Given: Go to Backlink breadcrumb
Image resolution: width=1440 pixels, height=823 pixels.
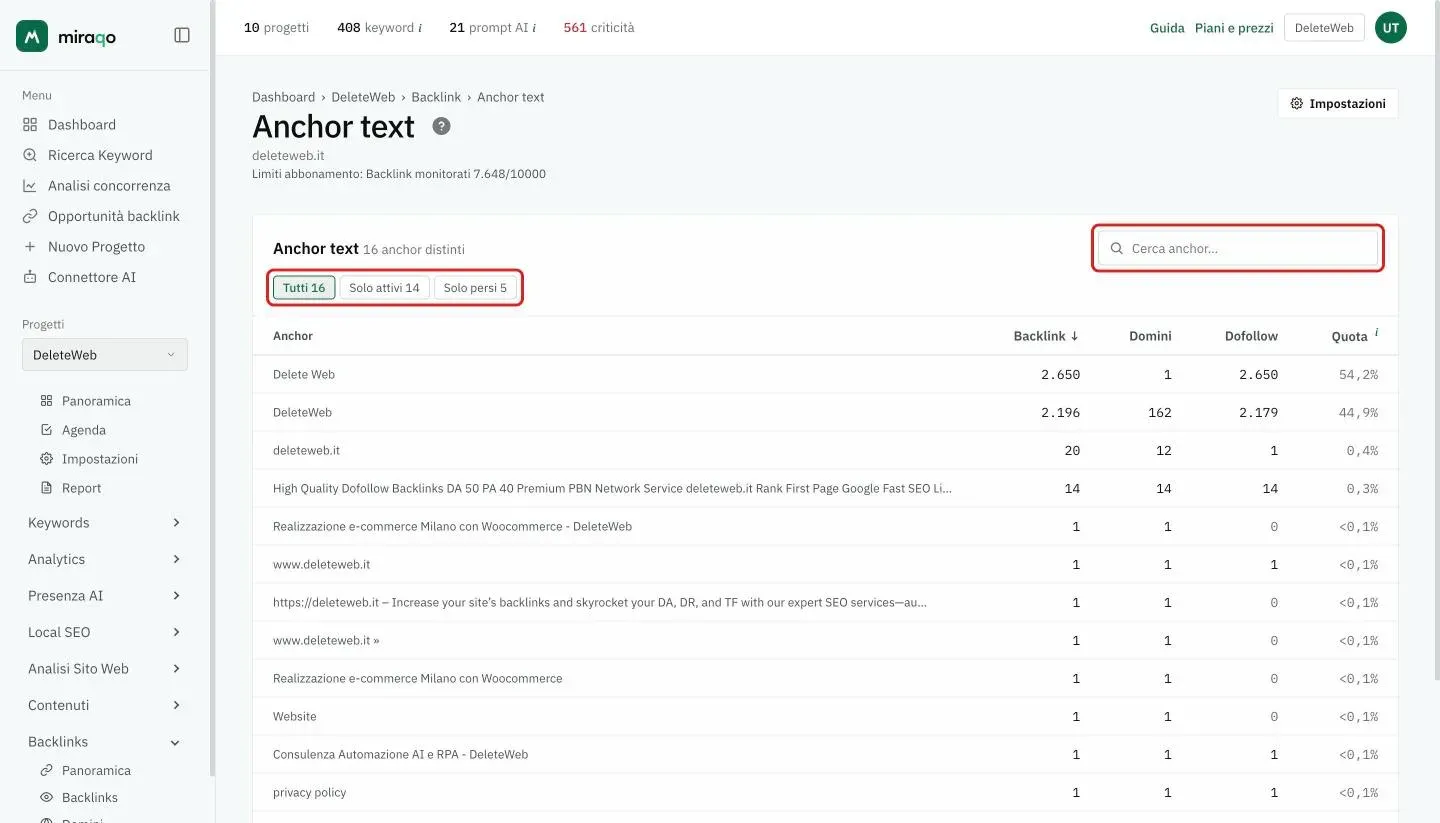Looking at the screenshot, I should point(436,97).
